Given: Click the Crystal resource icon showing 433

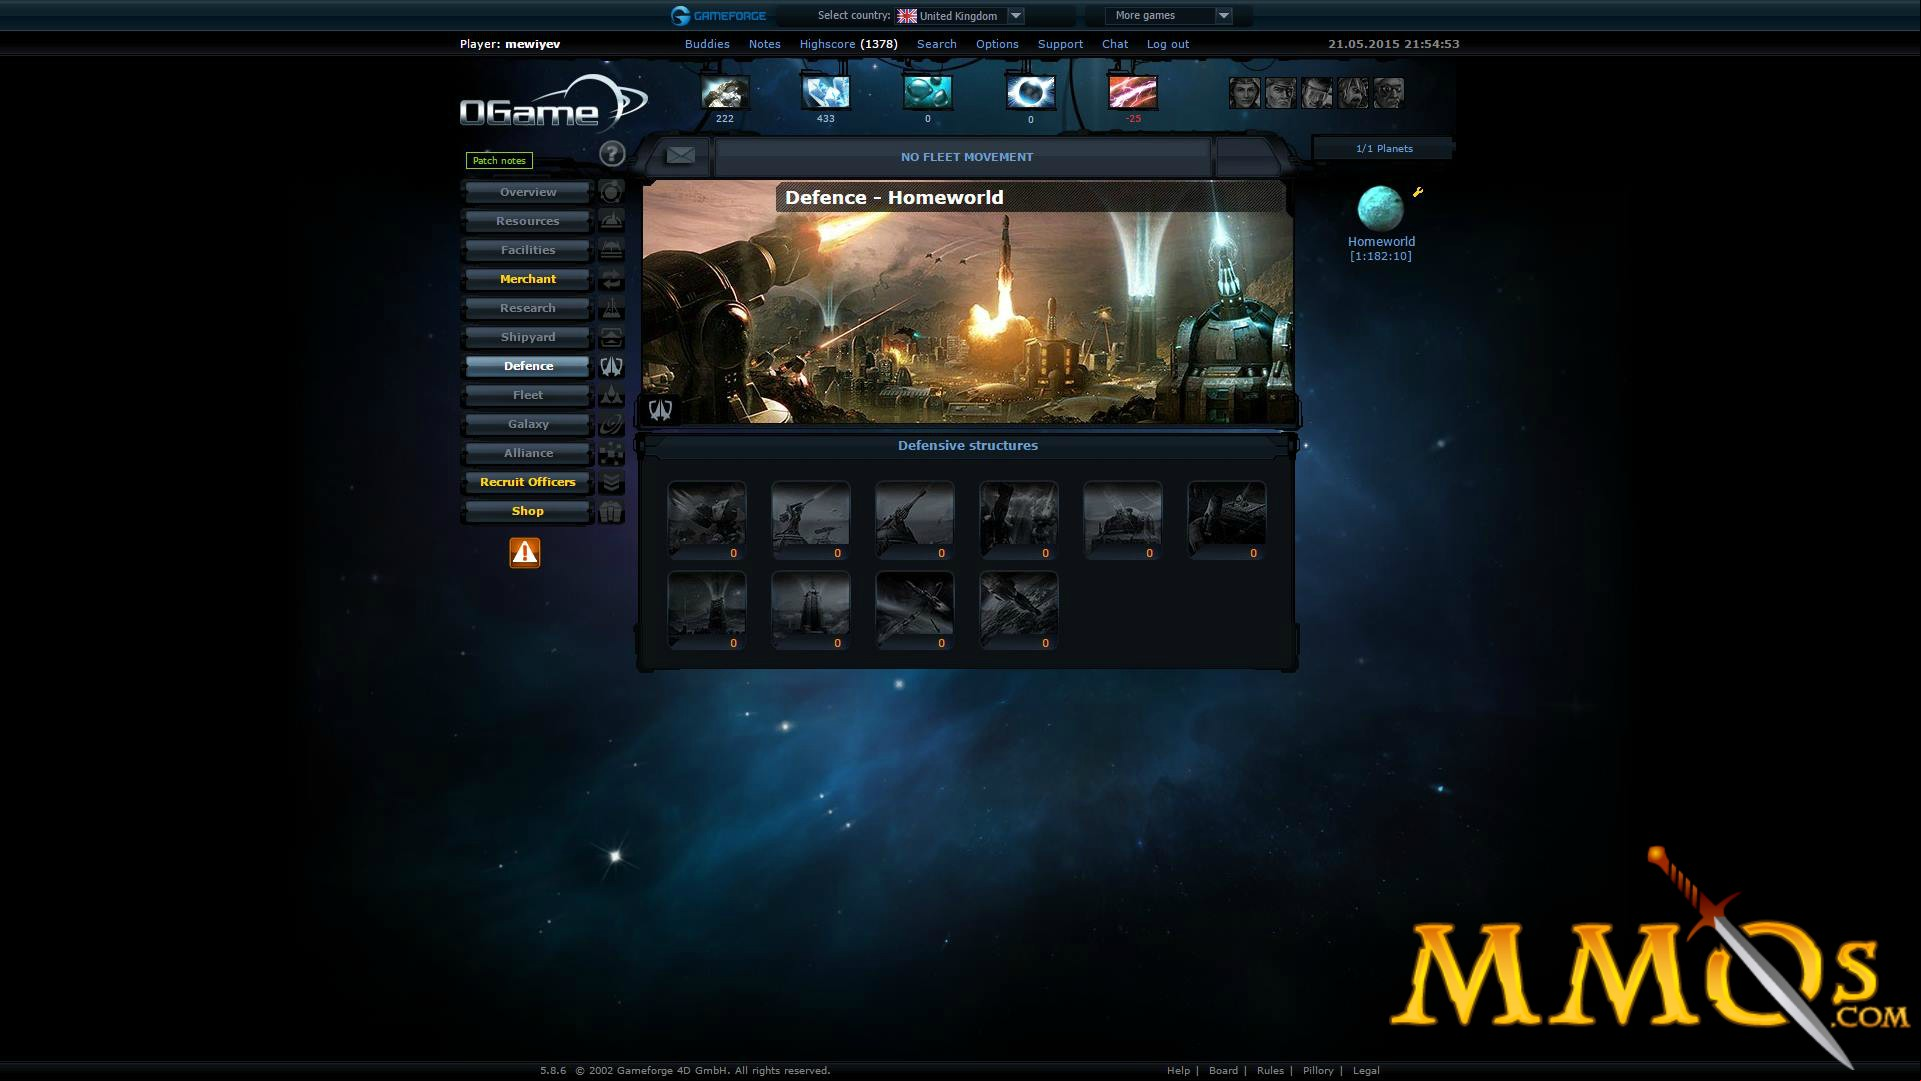Looking at the screenshot, I should pos(826,92).
